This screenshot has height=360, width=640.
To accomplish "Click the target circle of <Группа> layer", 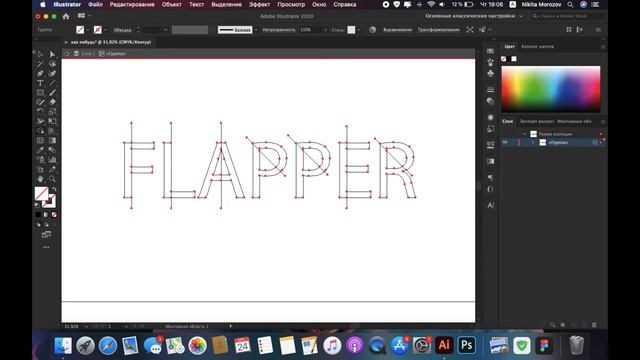I will [595, 142].
